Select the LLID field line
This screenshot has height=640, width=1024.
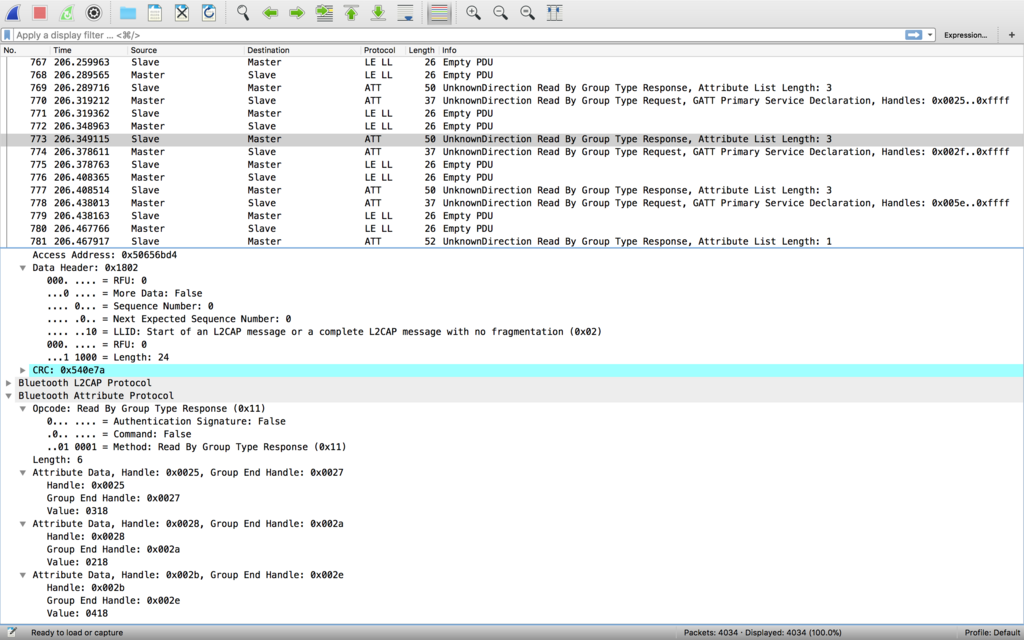click(x=324, y=332)
